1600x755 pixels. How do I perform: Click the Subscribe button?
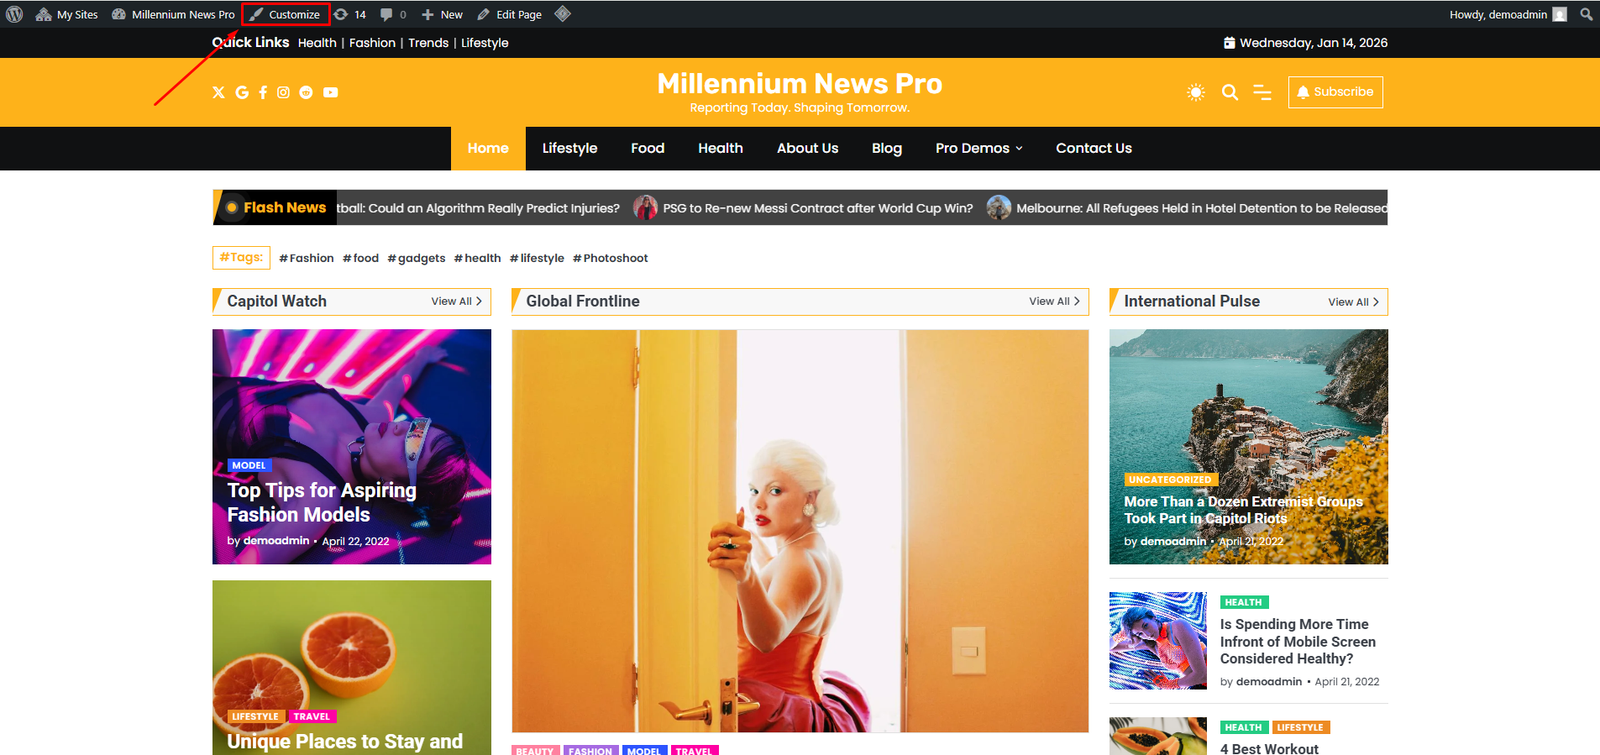[x=1335, y=92]
